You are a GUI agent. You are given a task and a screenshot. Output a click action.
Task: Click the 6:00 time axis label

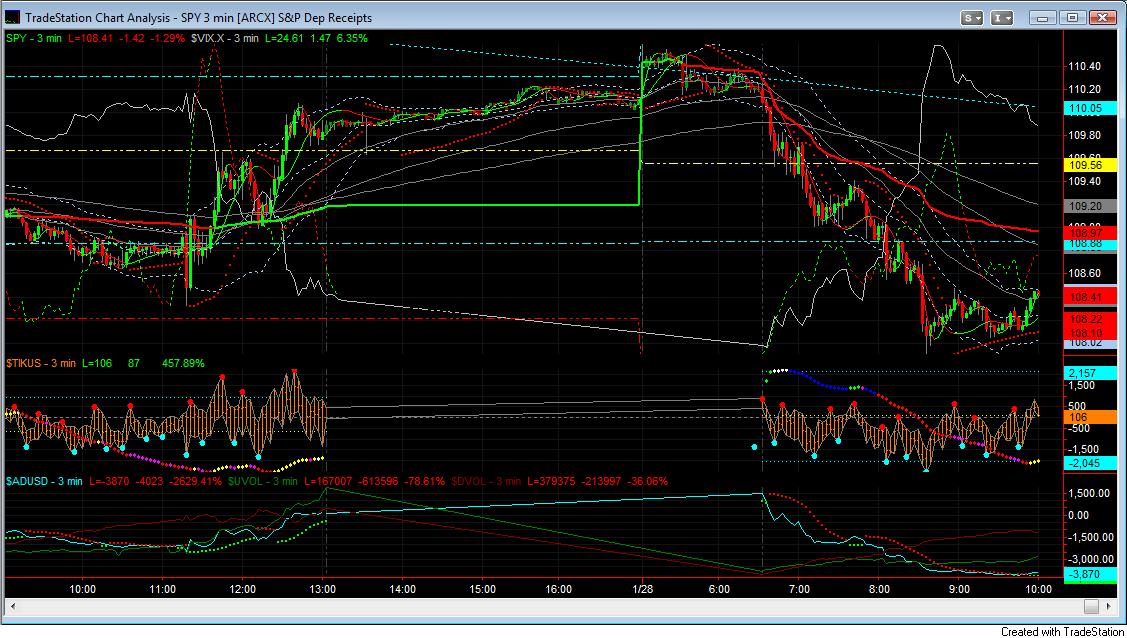719,589
